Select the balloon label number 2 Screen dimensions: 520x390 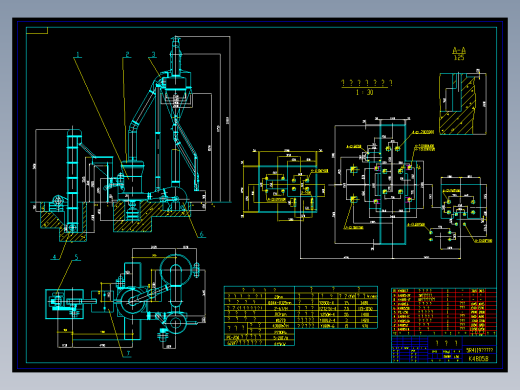tap(127, 54)
